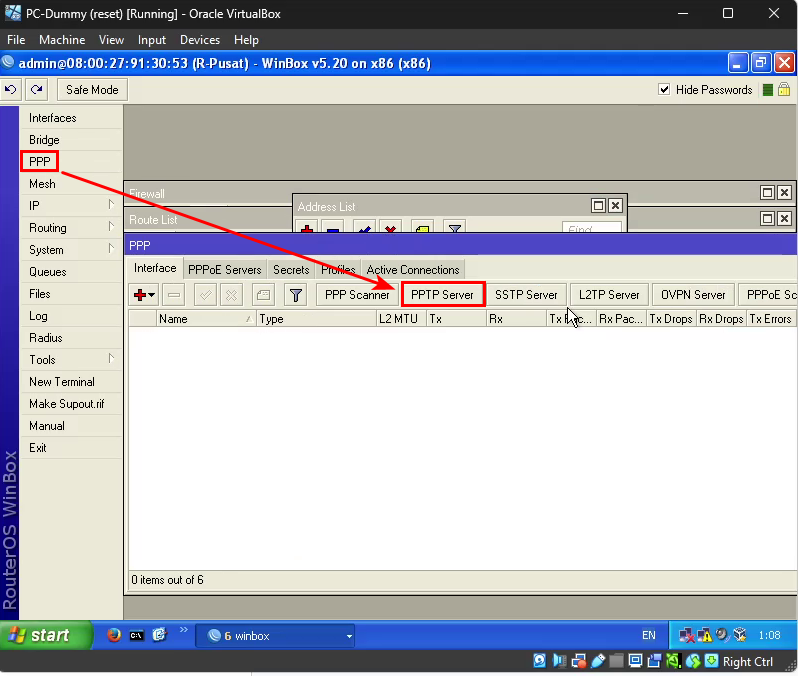Click the shared folders icon in VirtualBox status bar

click(x=616, y=661)
